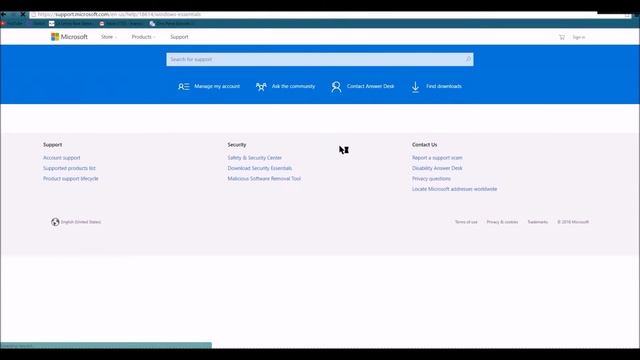This screenshot has height=360, width=640.
Task: Open the Account support link
Action: pyautogui.click(x=62, y=158)
